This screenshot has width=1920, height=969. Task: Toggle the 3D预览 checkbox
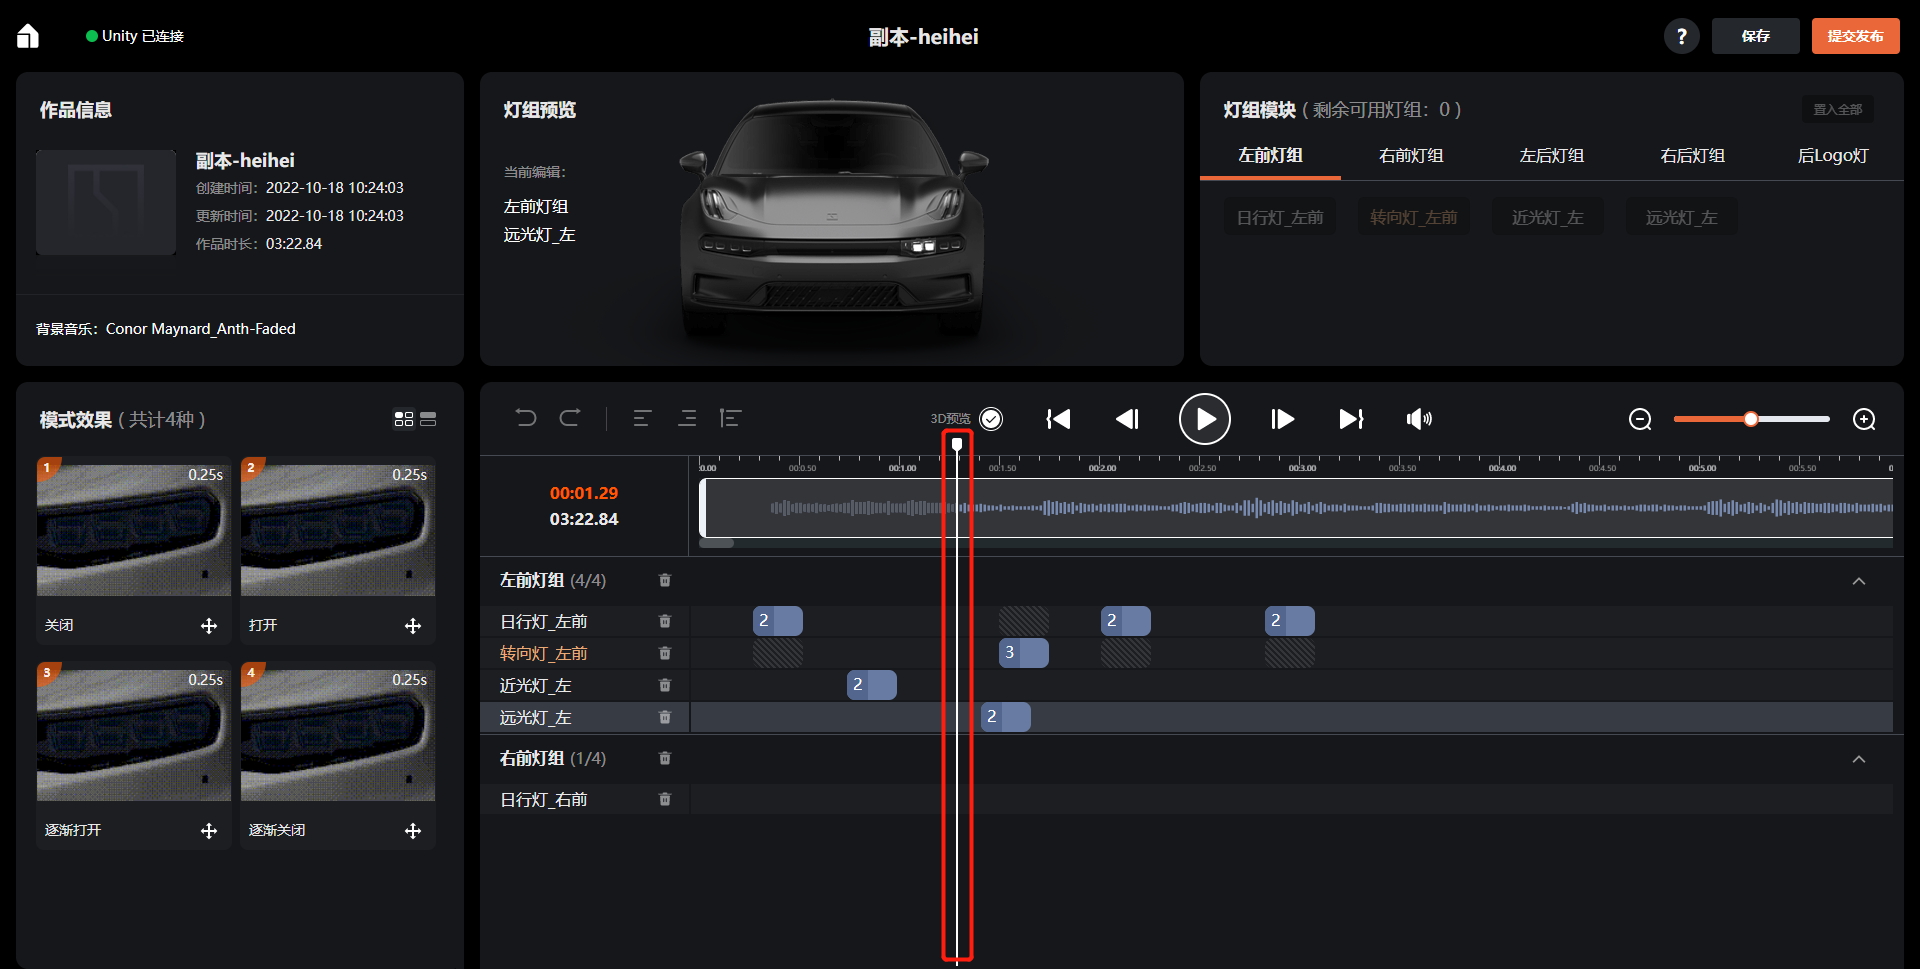991,419
